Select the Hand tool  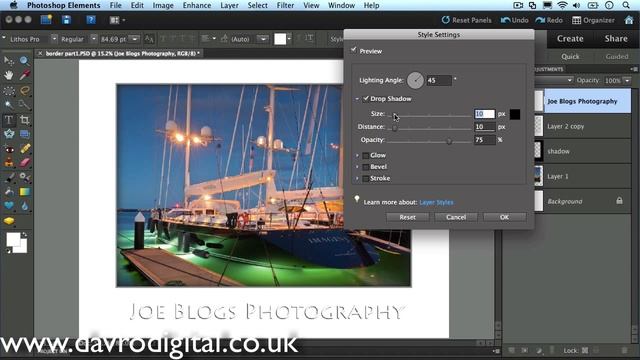click(9, 76)
